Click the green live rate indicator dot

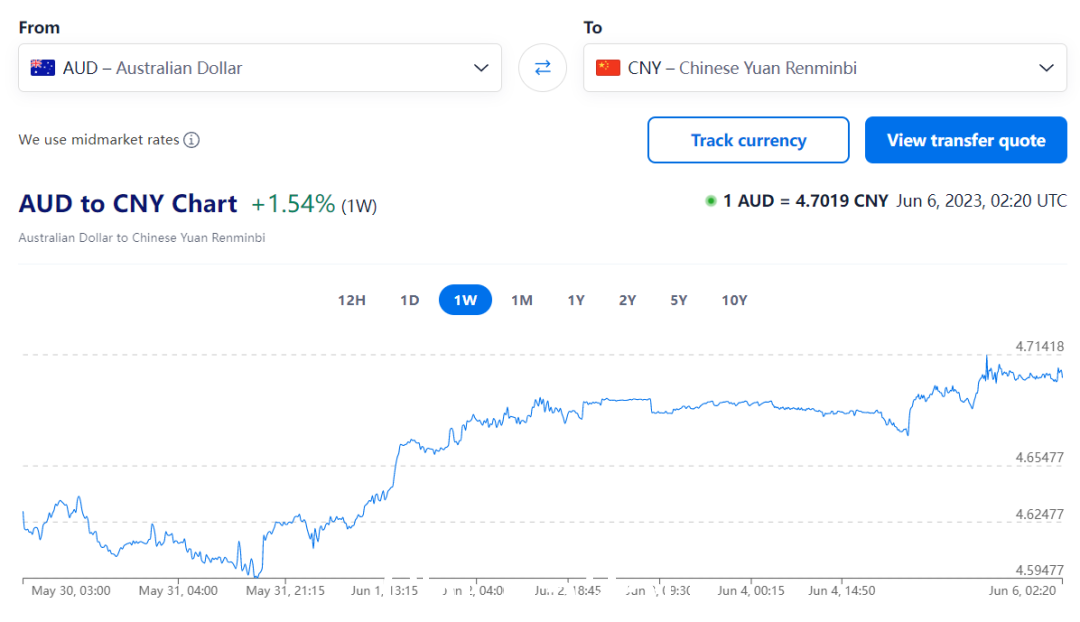(710, 201)
